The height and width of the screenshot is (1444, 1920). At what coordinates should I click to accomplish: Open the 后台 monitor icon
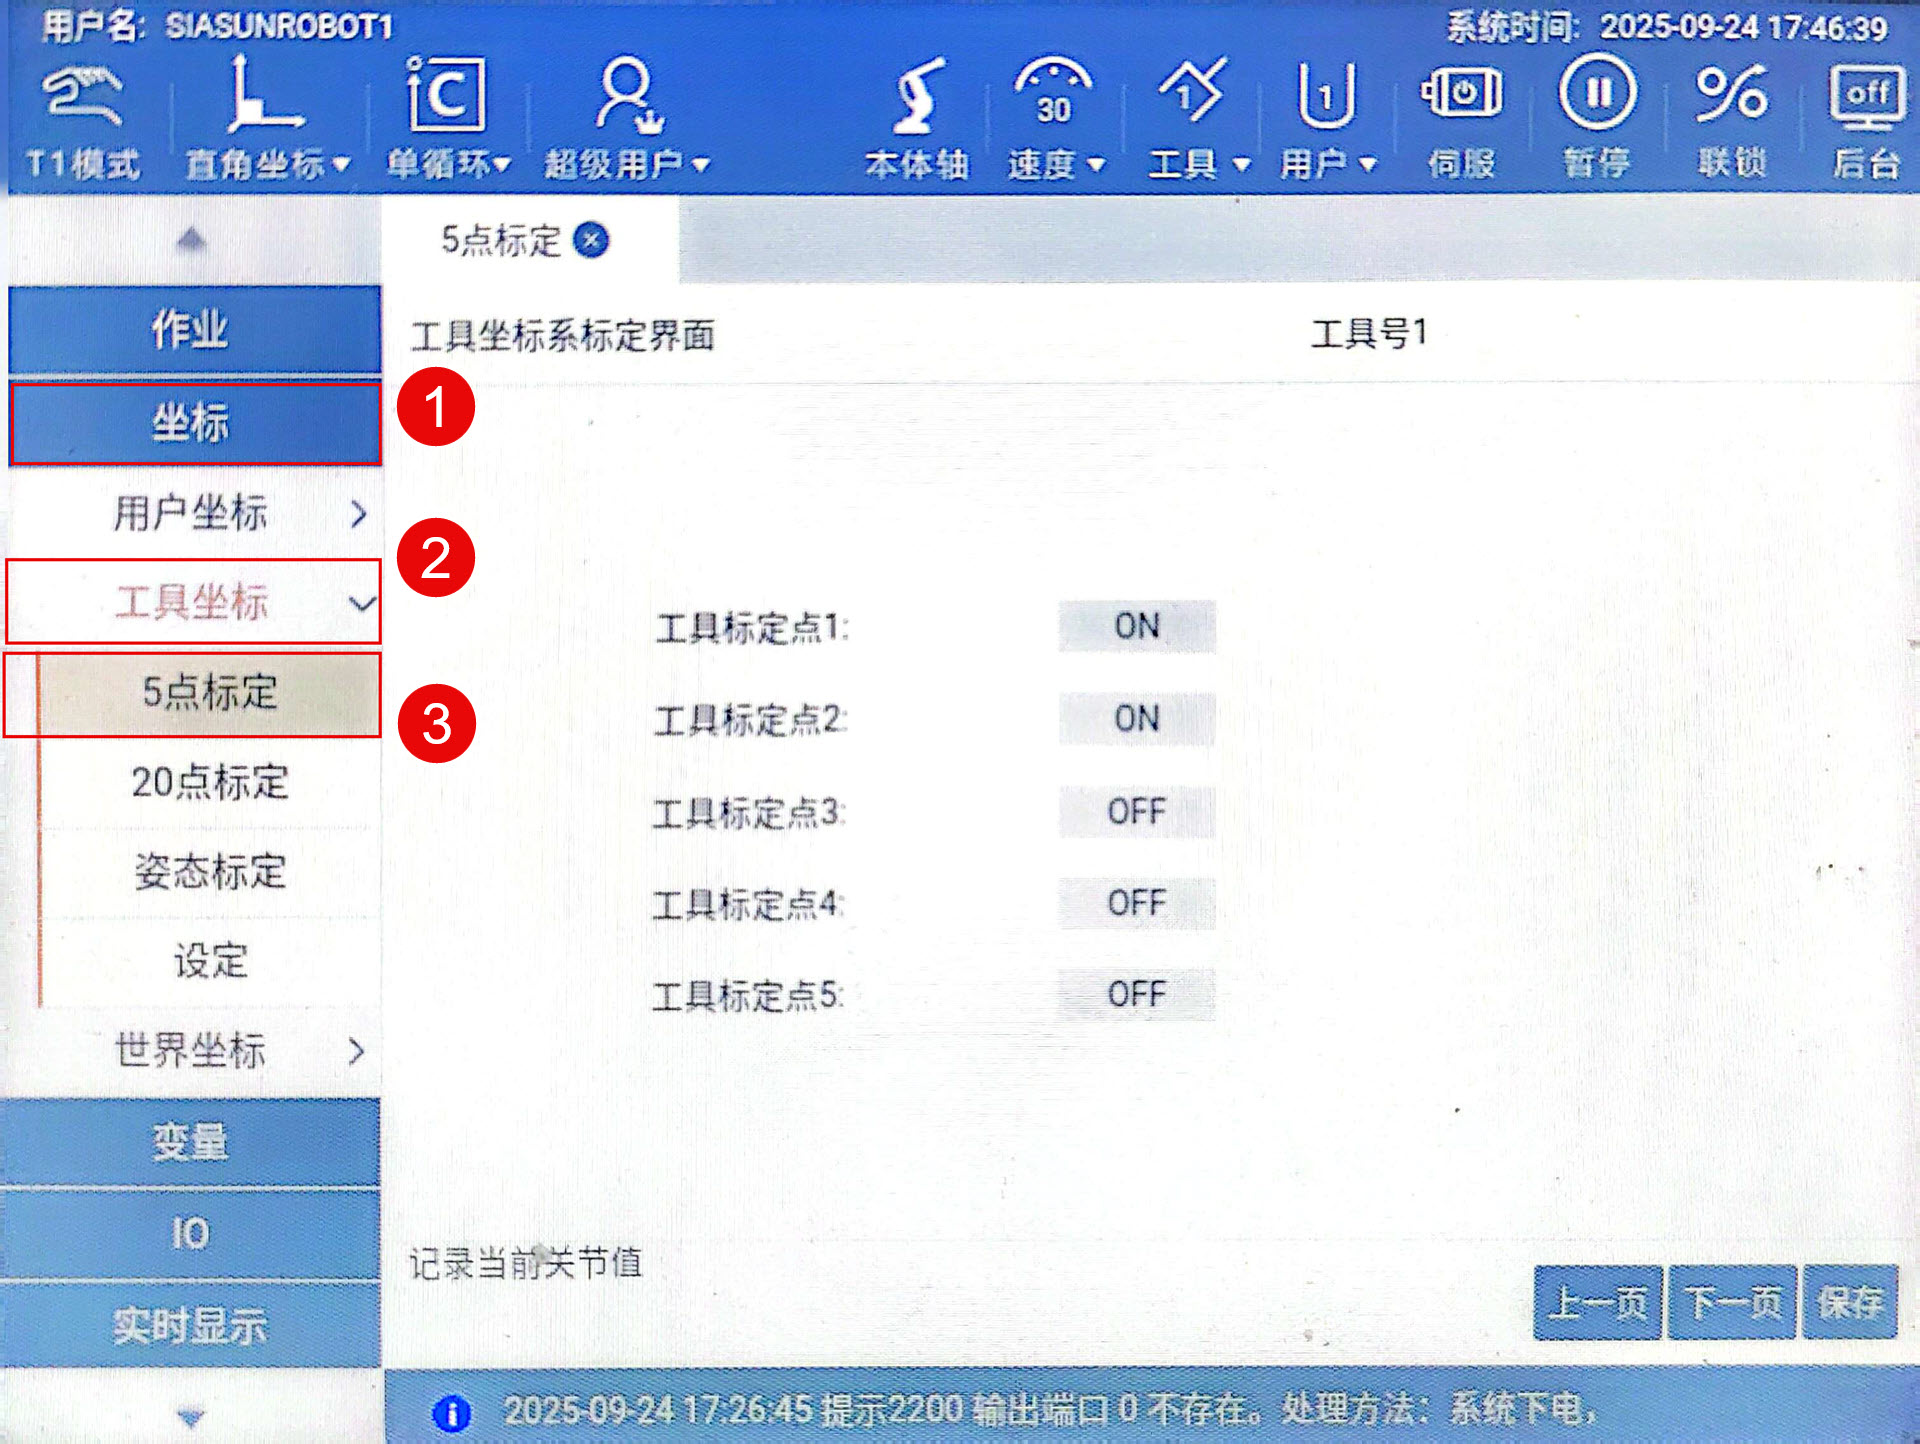1866,98
